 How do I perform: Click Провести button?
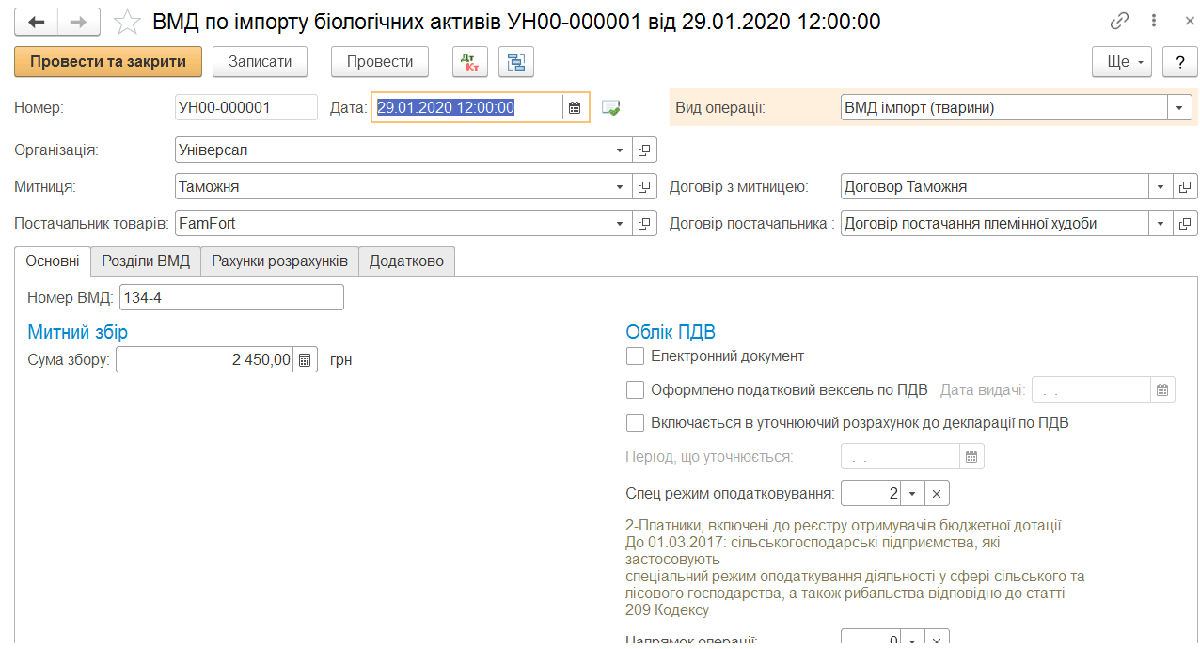click(x=380, y=62)
